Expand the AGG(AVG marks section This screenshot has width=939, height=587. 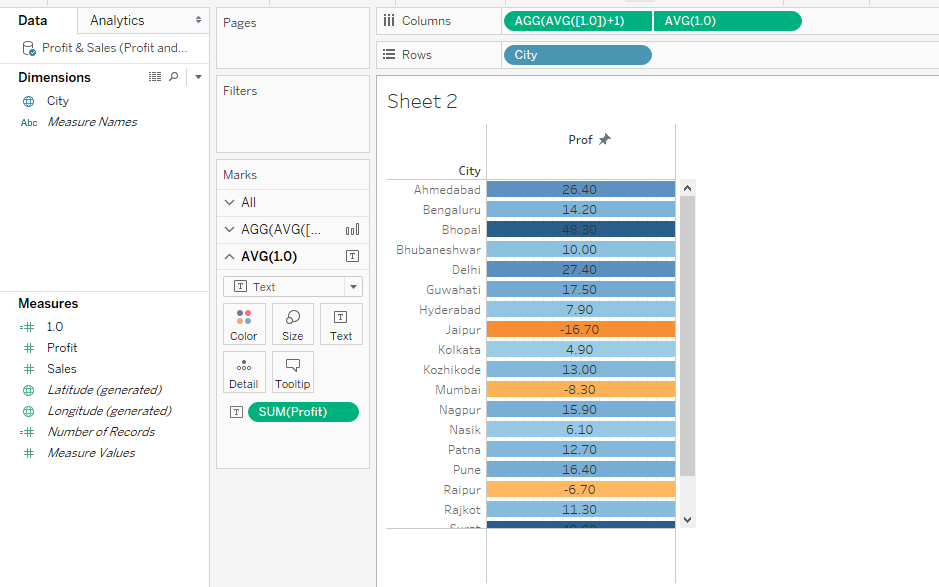pos(230,229)
